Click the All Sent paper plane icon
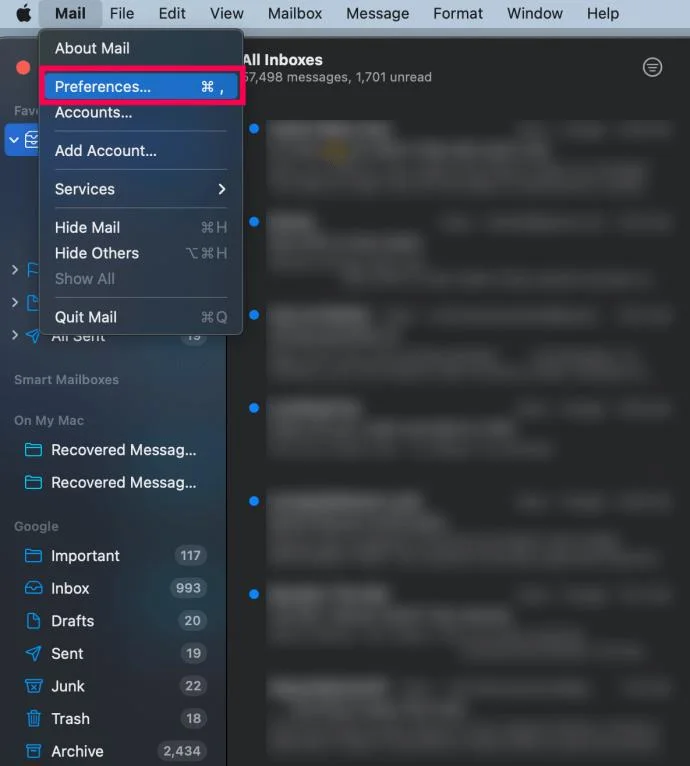690x766 pixels. tap(33, 336)
